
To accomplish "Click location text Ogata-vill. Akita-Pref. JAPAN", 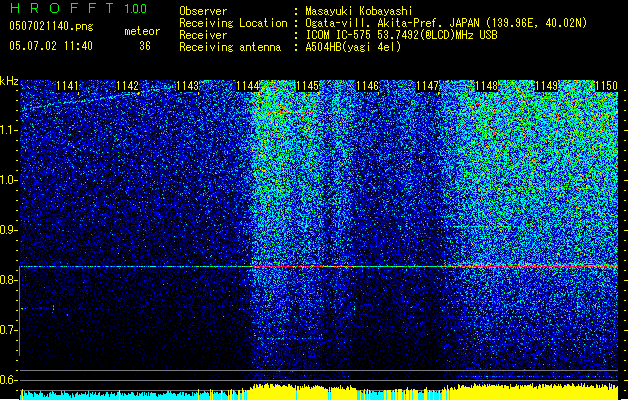I will (x=392, y=23).
